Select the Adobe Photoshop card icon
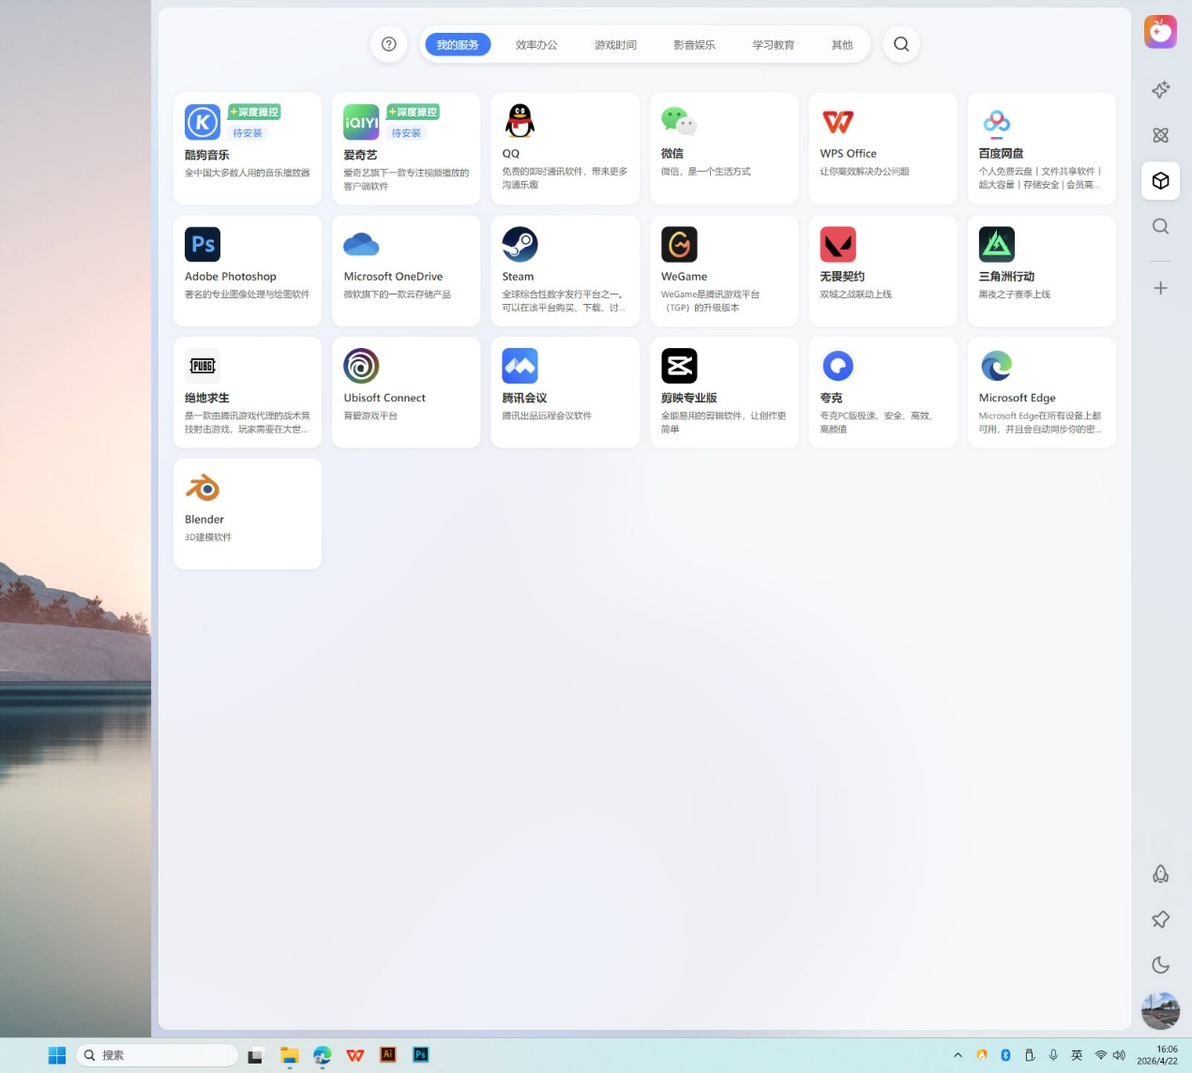The height and width of the screenshot is (1073, 1192). 202,244
